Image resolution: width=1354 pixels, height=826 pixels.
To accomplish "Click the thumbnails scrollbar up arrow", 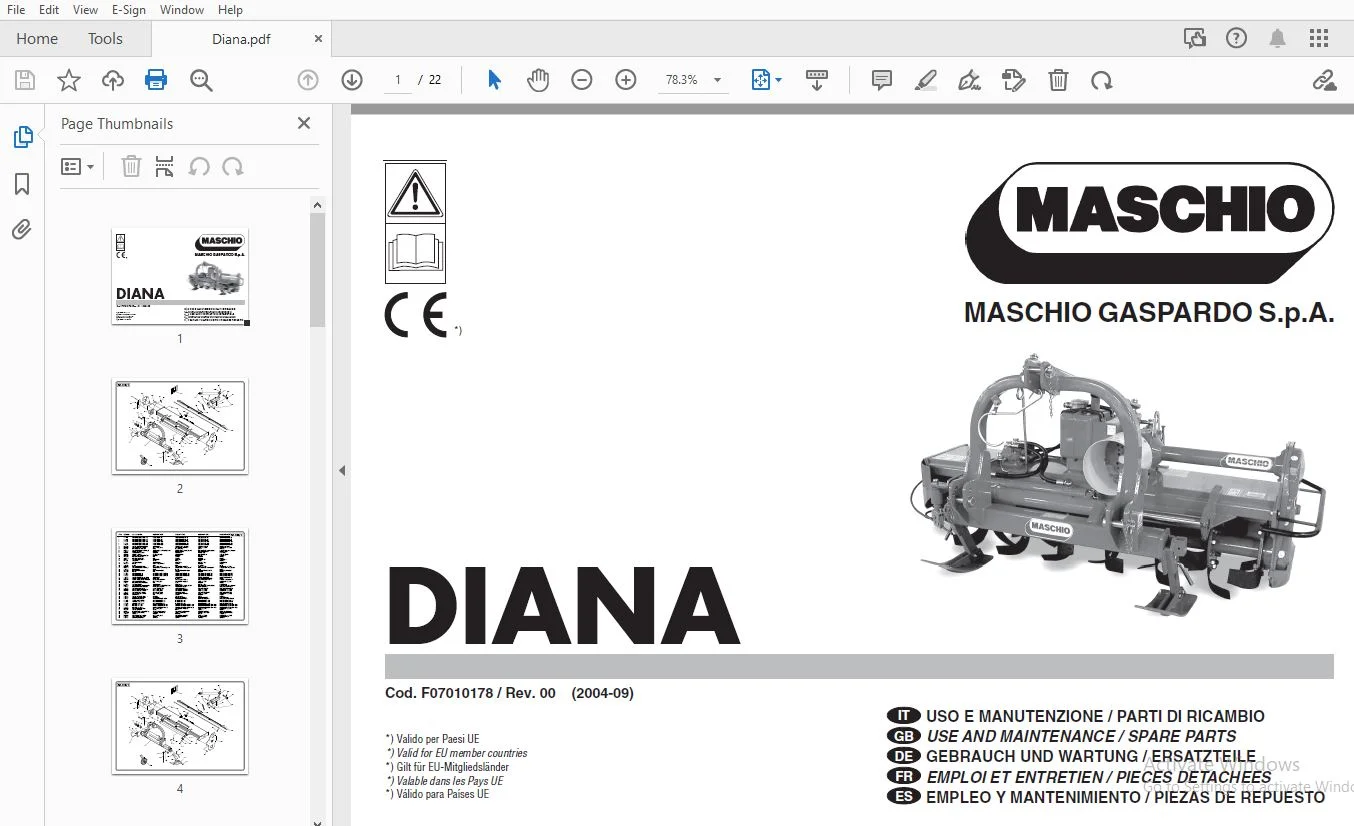I will [318, 205].
